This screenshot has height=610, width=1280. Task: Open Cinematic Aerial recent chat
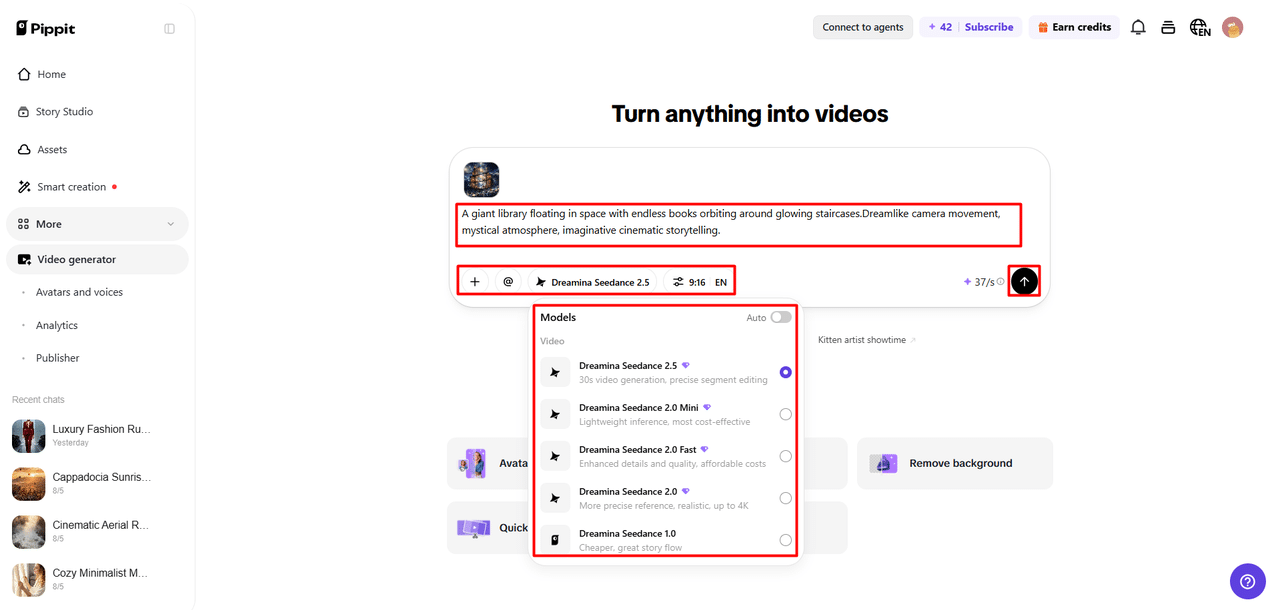point(97,531)
